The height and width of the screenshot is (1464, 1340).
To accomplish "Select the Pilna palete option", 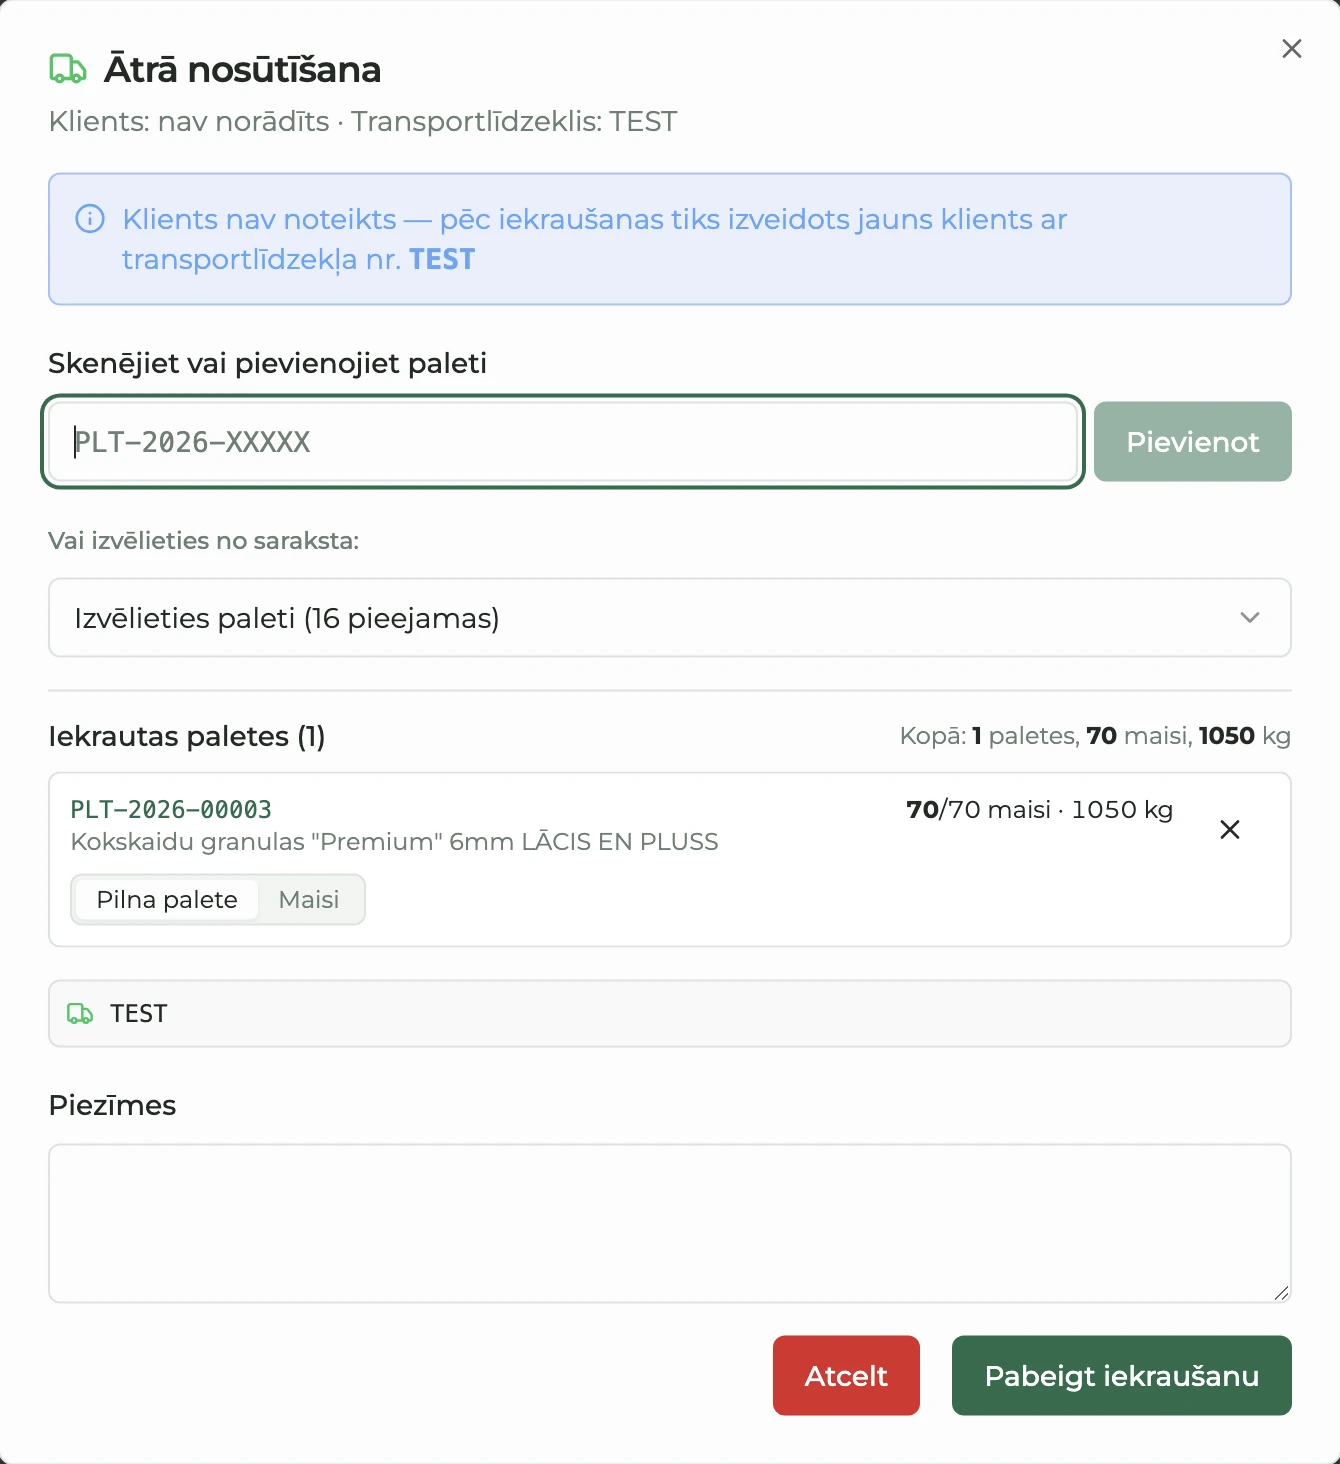I will 167,900.
